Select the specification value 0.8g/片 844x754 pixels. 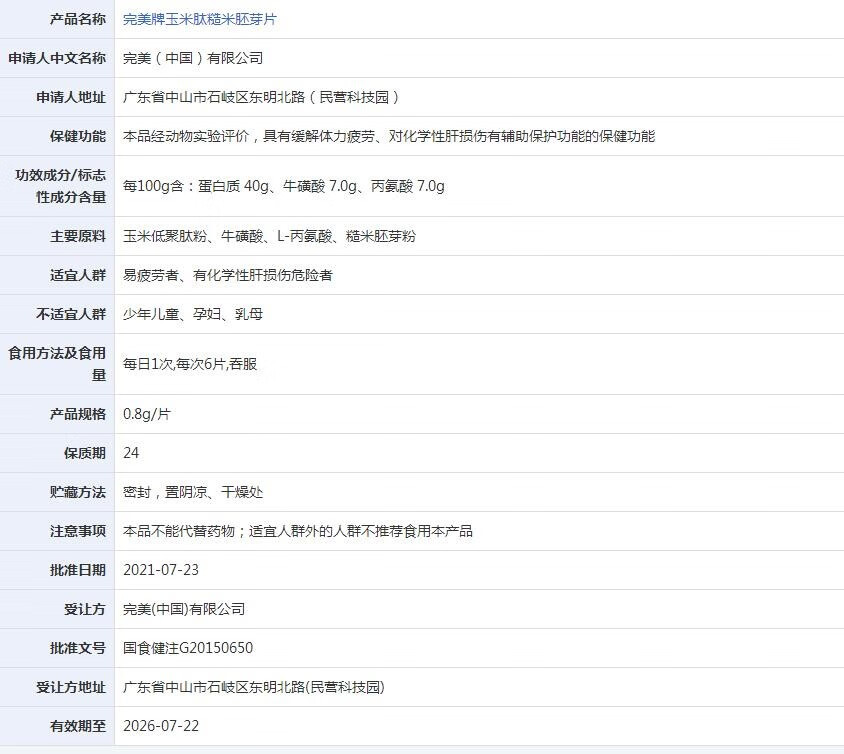(146, 414)
